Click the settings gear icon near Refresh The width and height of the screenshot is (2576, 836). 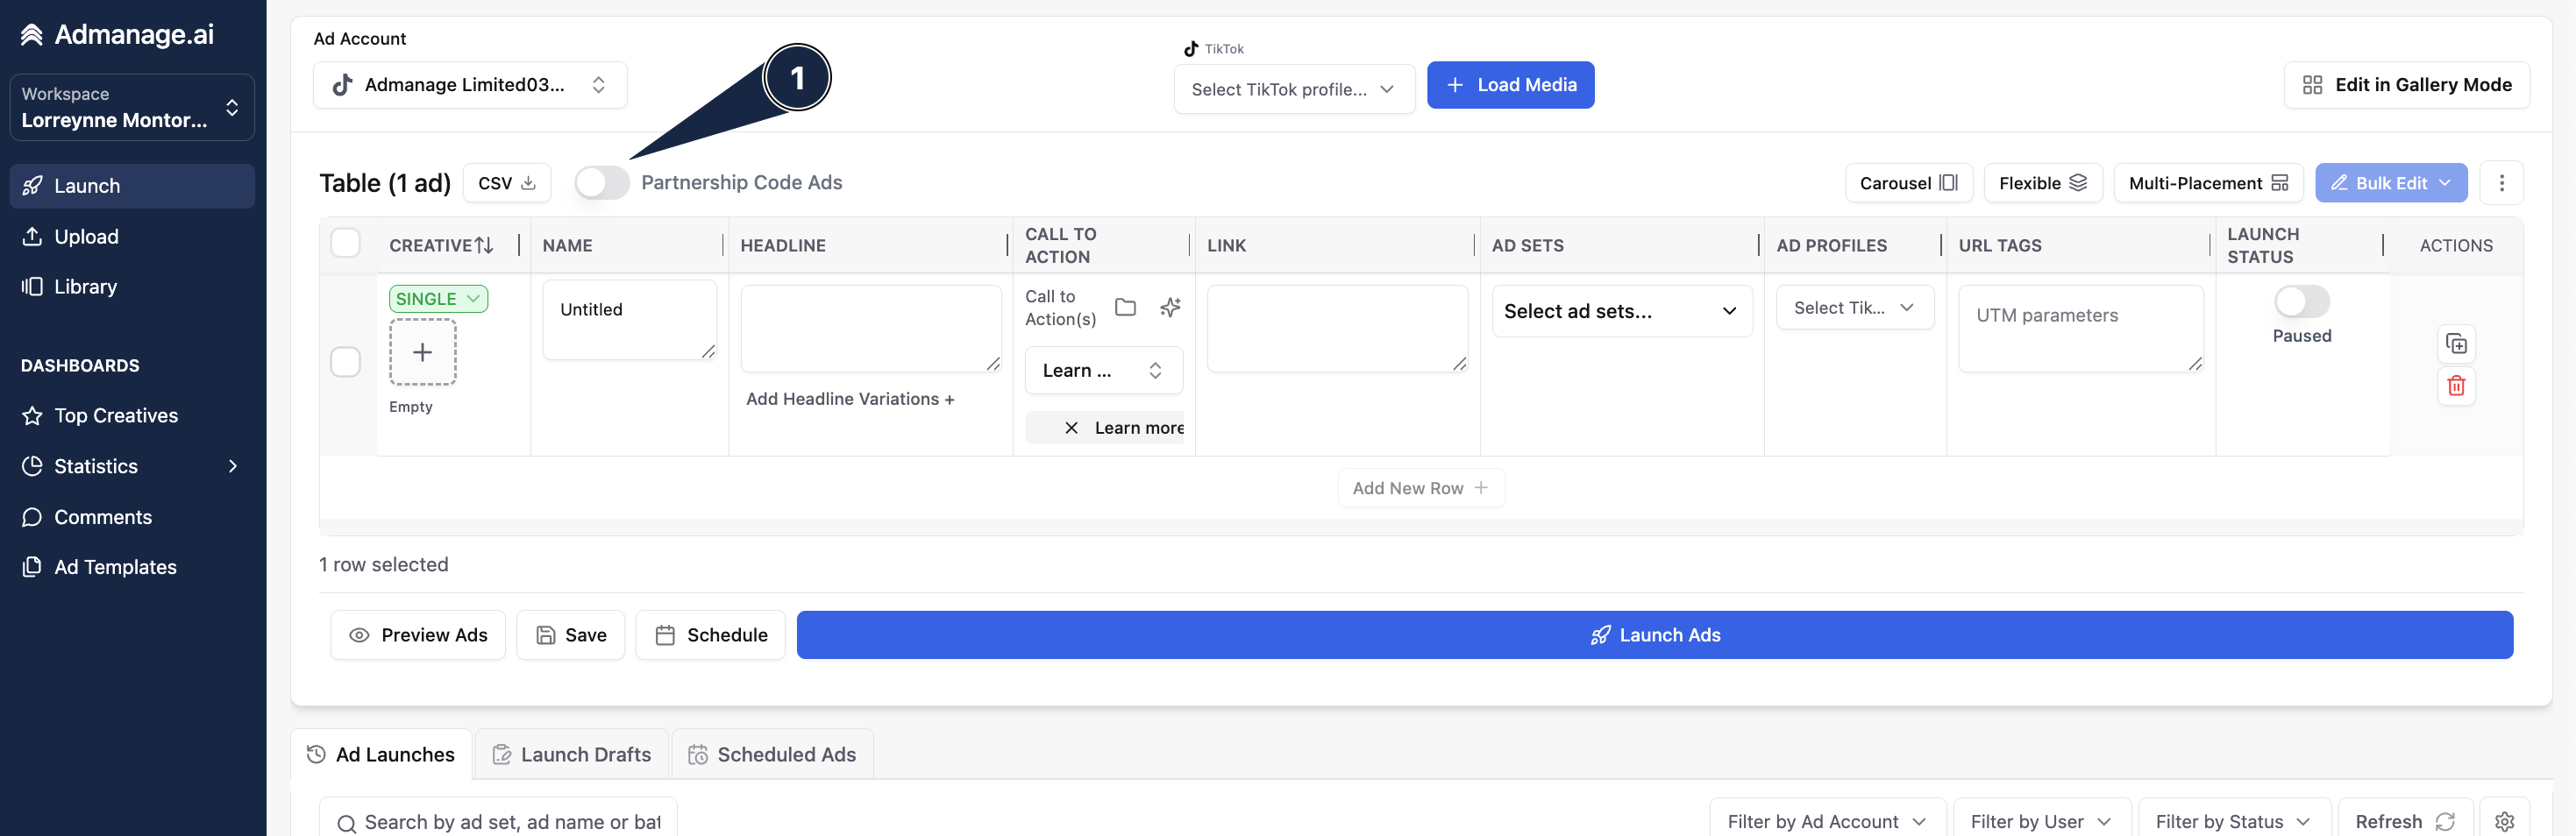(x=2504, y=821)
